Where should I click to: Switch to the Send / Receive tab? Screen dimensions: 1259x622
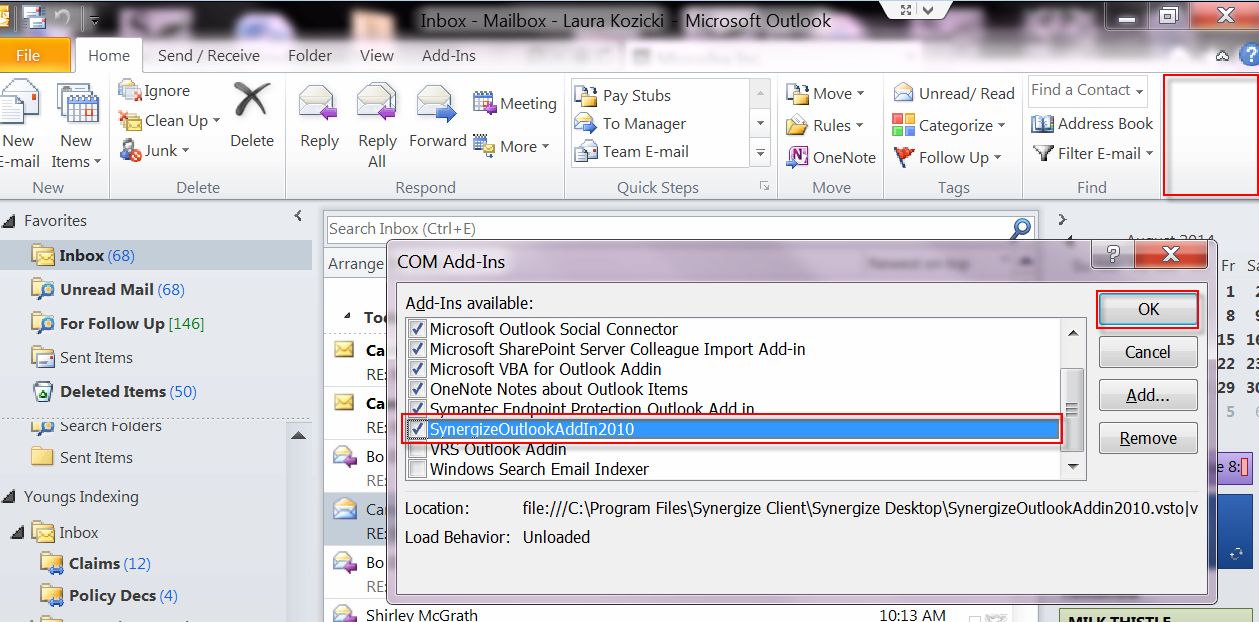click(209, 56)
